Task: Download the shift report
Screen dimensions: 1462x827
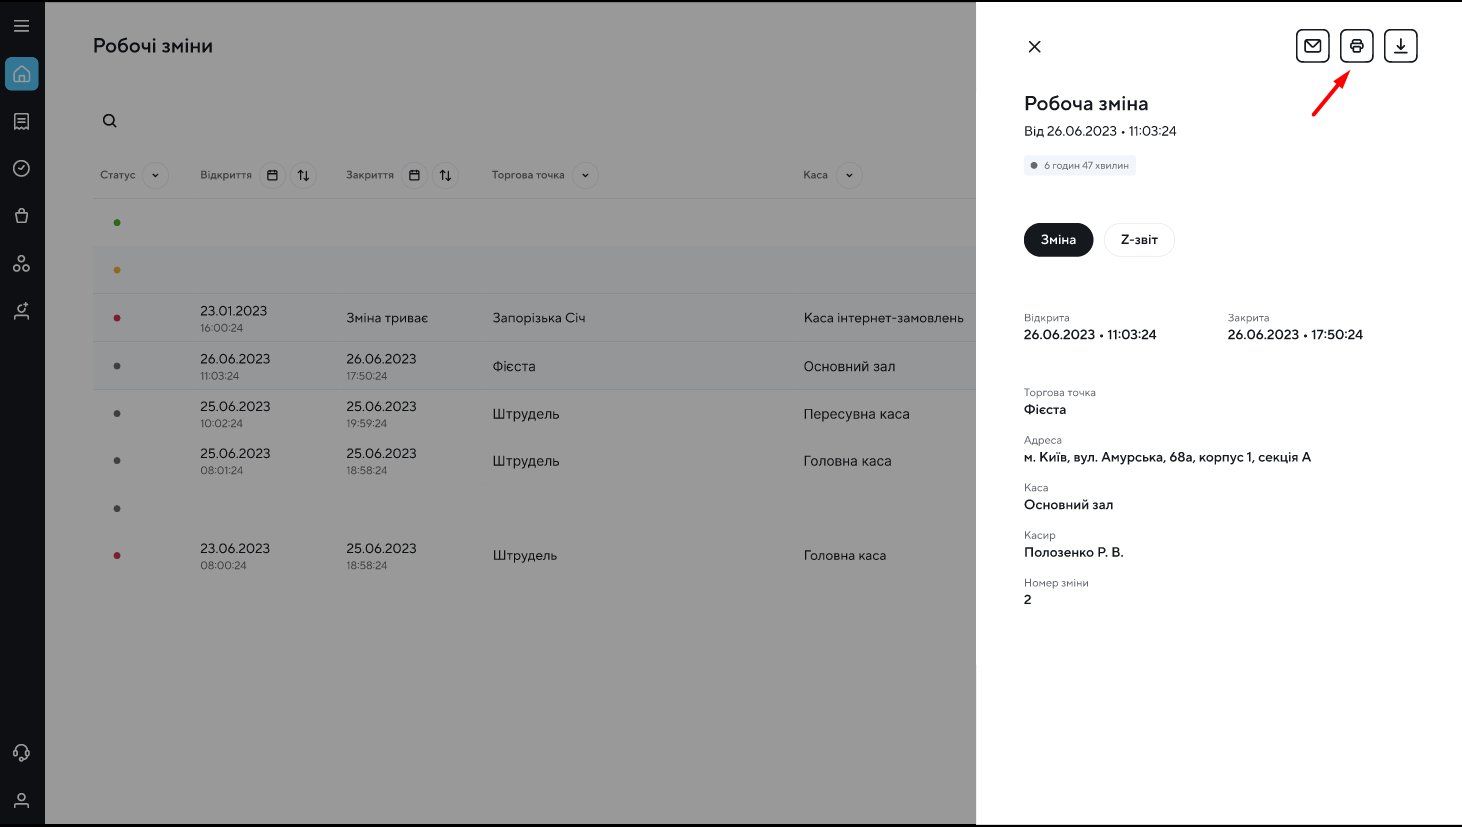Action: coord(1400,46)
